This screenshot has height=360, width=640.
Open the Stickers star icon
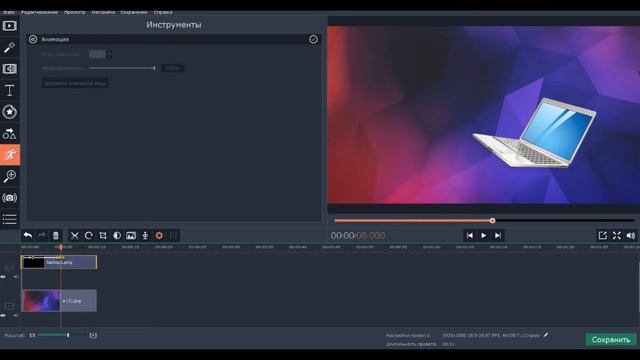(x=9, y=112)
